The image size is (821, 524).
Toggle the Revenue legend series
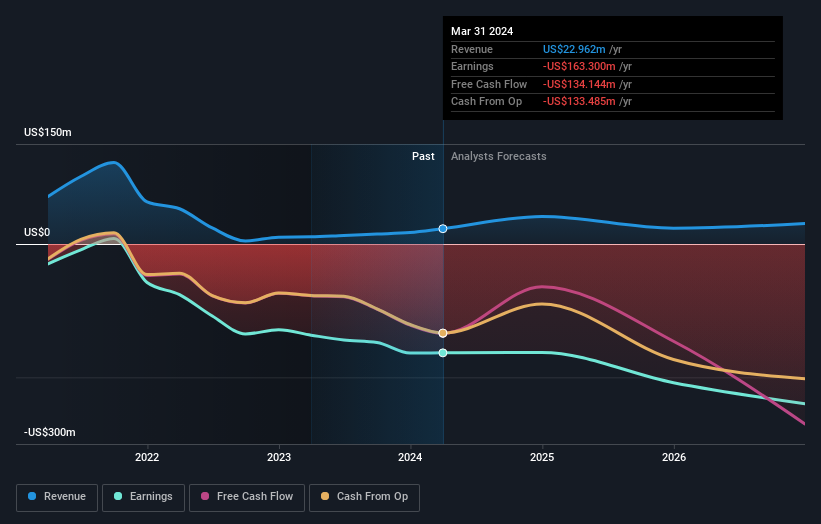click(57, 497)
